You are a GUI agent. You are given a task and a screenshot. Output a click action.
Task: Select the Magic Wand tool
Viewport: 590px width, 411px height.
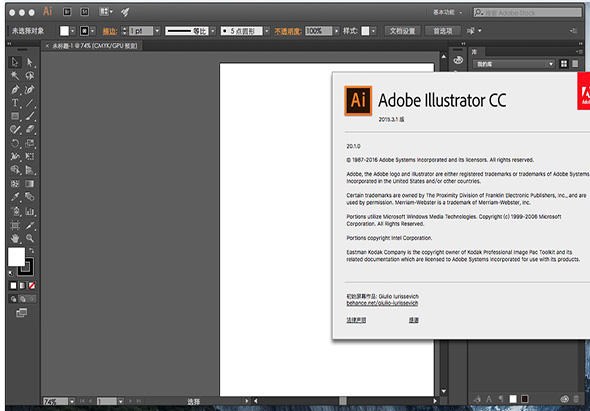pos(15,76)
